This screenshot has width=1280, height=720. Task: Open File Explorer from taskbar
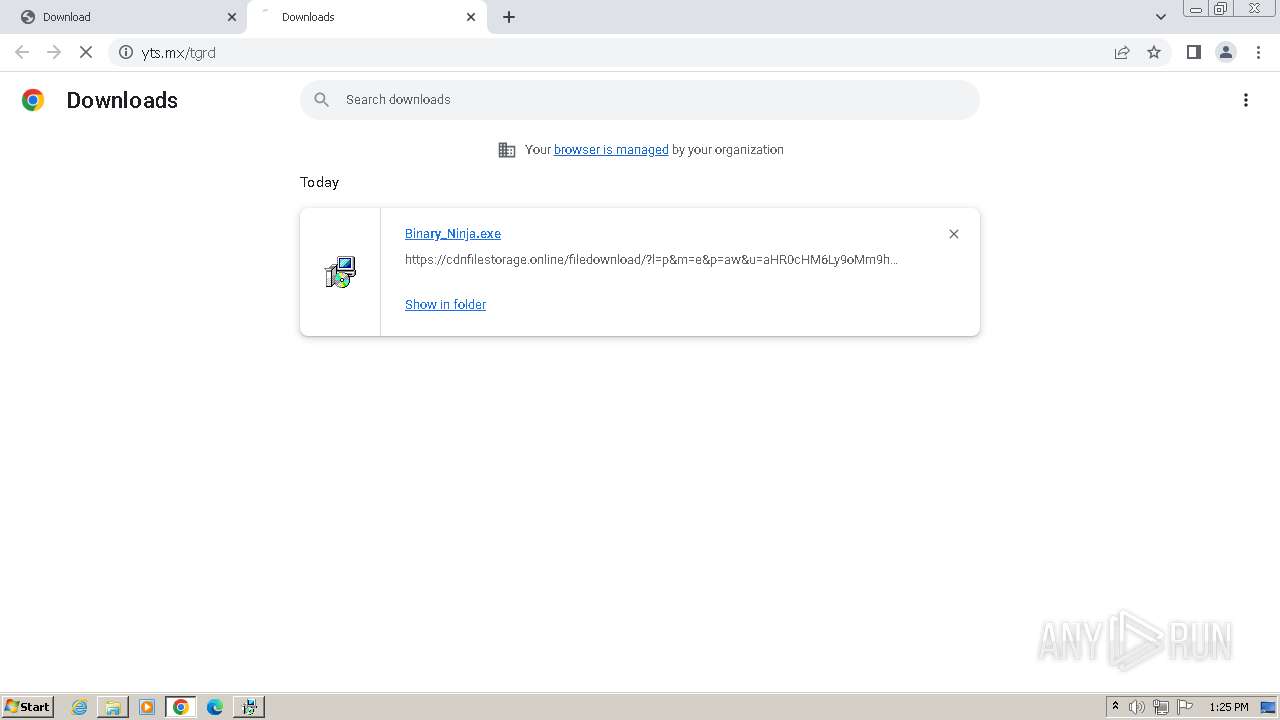coord(113,707)
